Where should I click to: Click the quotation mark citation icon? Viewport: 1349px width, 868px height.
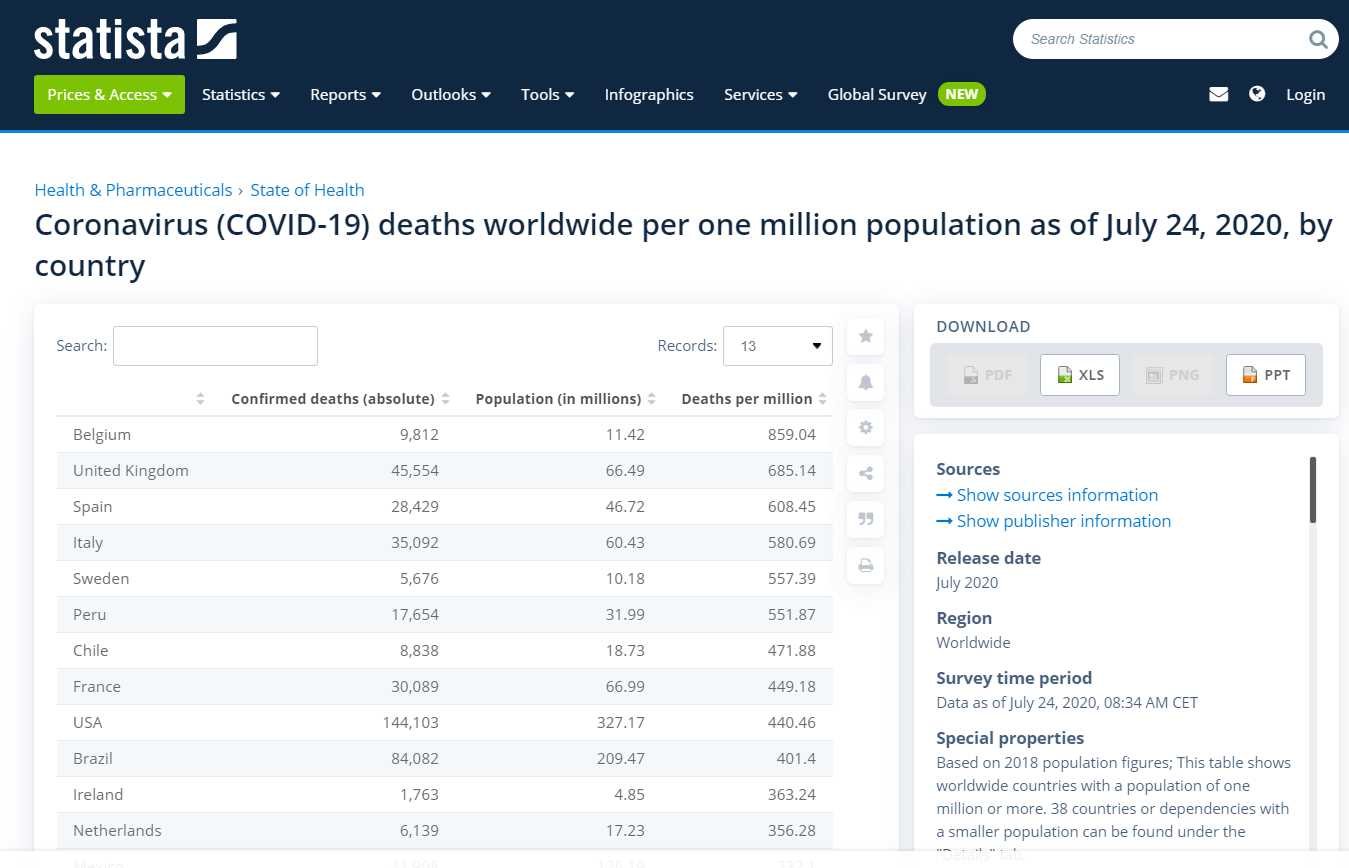(x=865, y=519)
